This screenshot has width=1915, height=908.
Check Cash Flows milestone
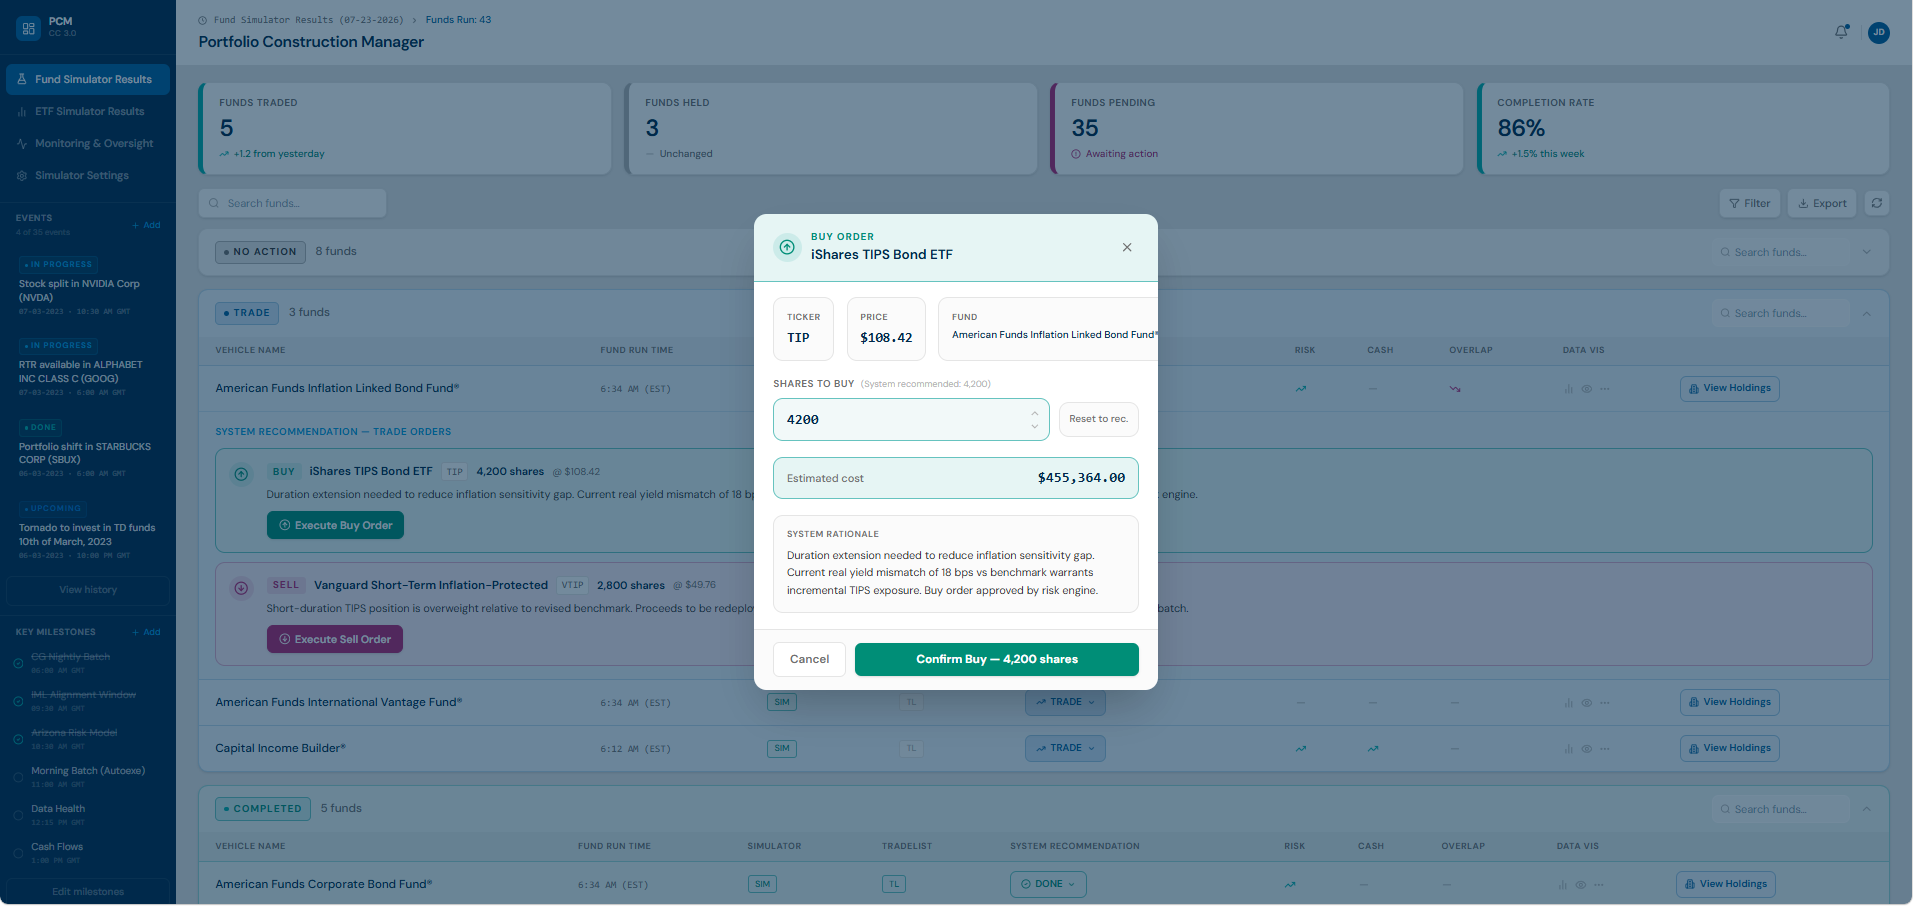click(18, 854)
